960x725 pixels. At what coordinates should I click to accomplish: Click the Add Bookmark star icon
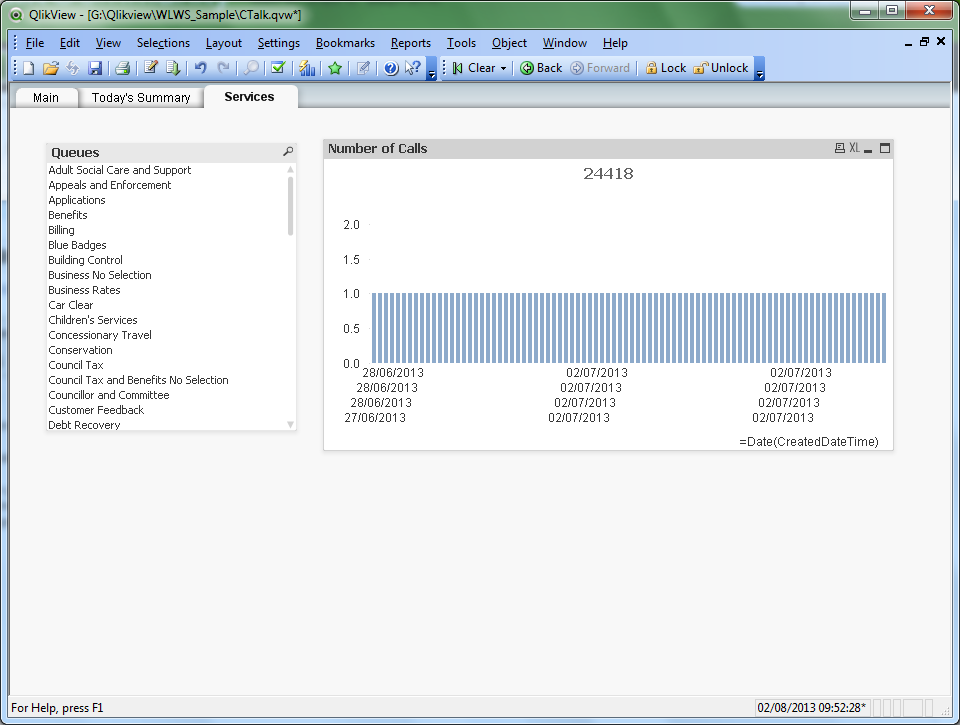click(335, 68)
